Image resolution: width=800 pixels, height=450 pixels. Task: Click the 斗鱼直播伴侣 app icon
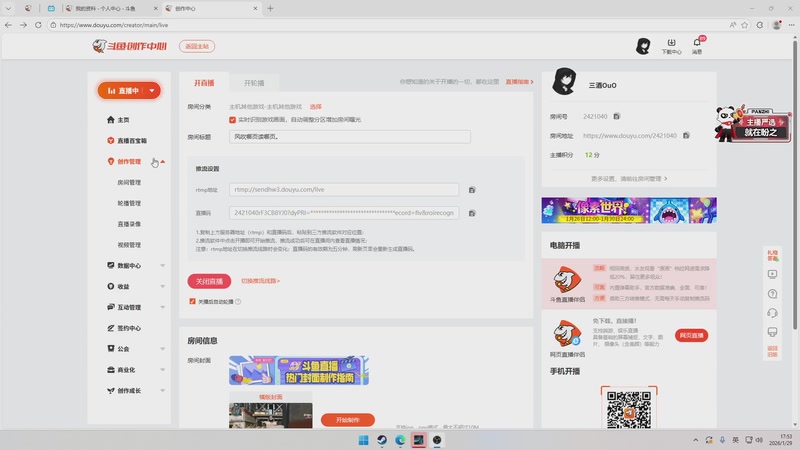coord(567,280)
